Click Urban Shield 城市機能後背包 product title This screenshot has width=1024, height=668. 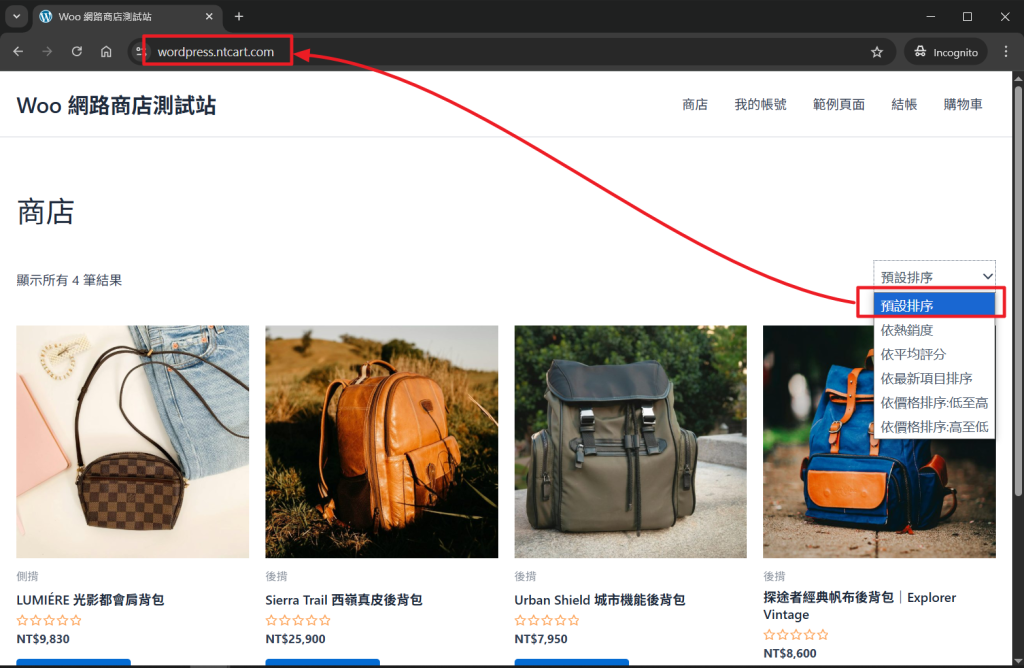click(600, 599)
